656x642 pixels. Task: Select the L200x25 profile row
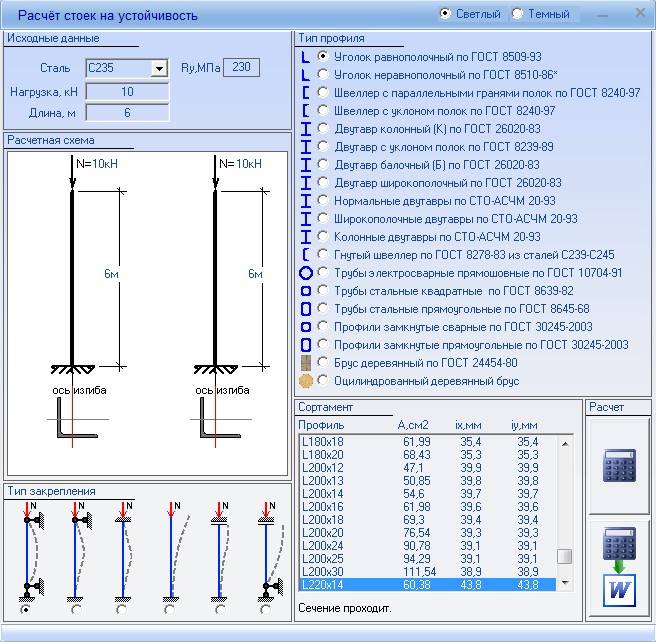[428, 558]
